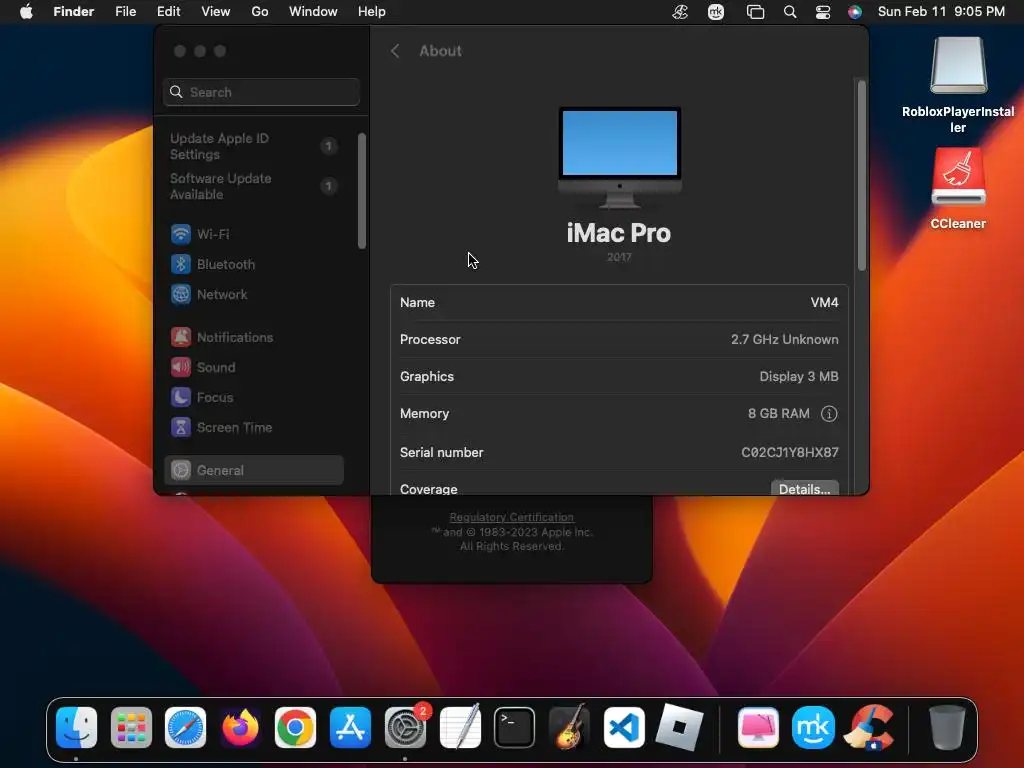This screenshot has height=768, width=1024.
Task: Click the Name value VM4
Action: [824, 302]
